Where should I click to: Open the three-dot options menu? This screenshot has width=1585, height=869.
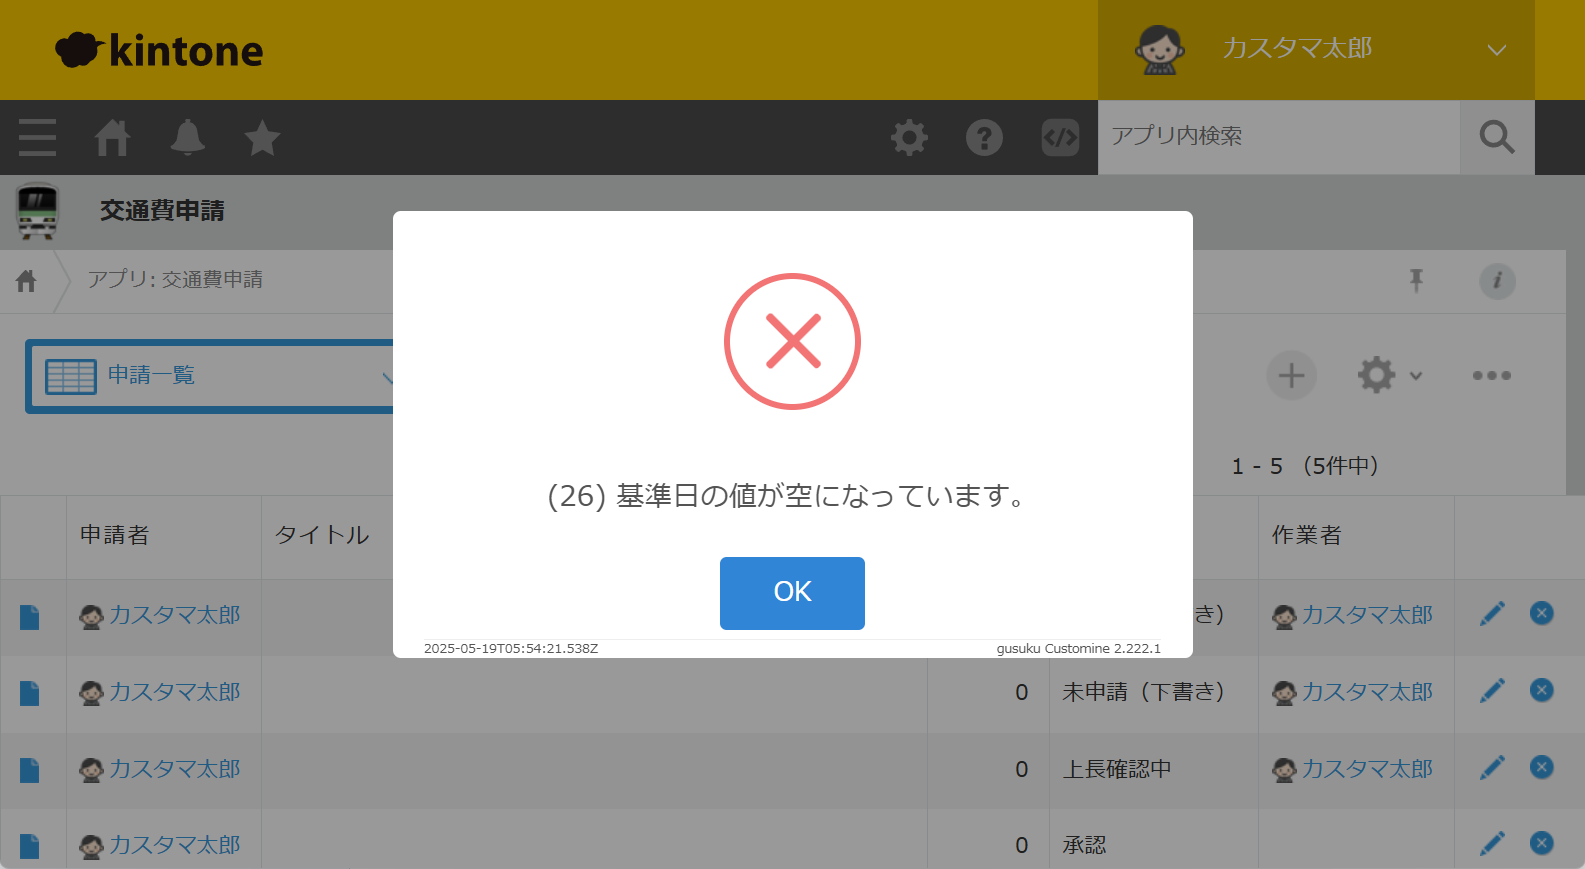pyautogui.click(x=1491, y=376)
